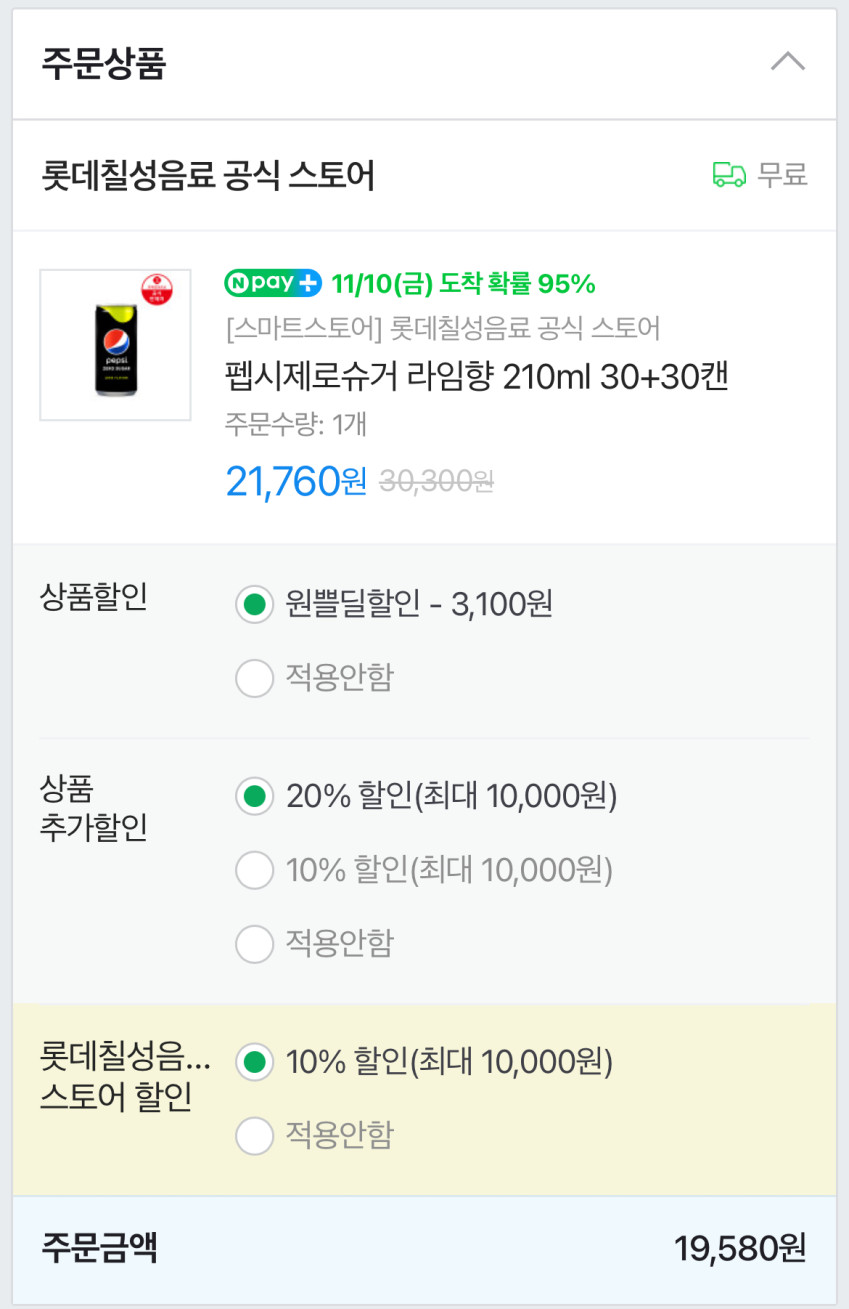Click the 무료 shipping label

[x=782, y=176]
